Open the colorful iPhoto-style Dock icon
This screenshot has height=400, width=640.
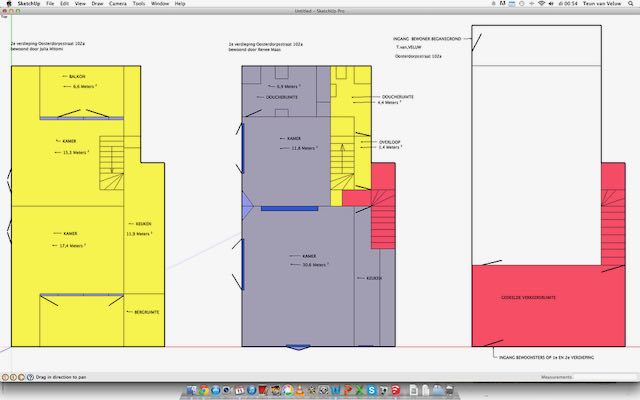(288, 390)
